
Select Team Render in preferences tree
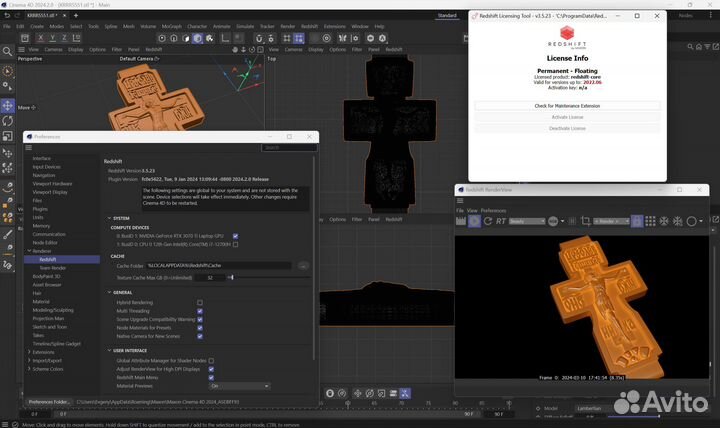coord(52,268)
